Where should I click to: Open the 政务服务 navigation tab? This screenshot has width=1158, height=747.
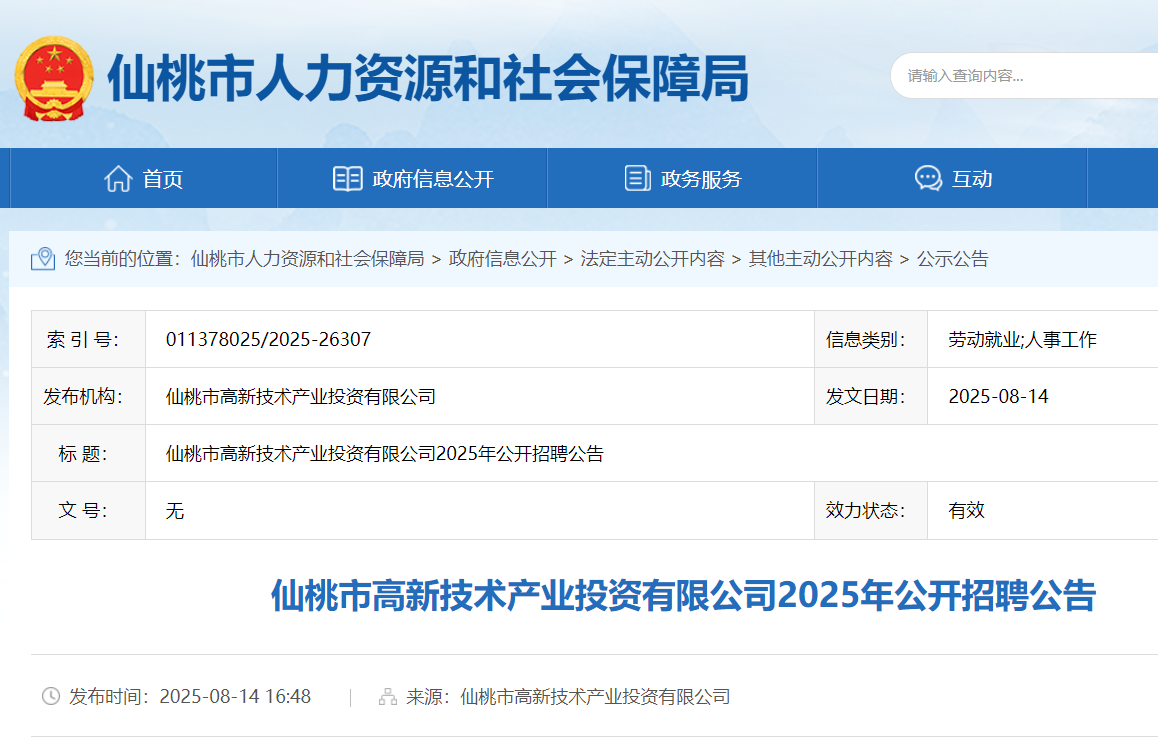(x=682, y=178)
